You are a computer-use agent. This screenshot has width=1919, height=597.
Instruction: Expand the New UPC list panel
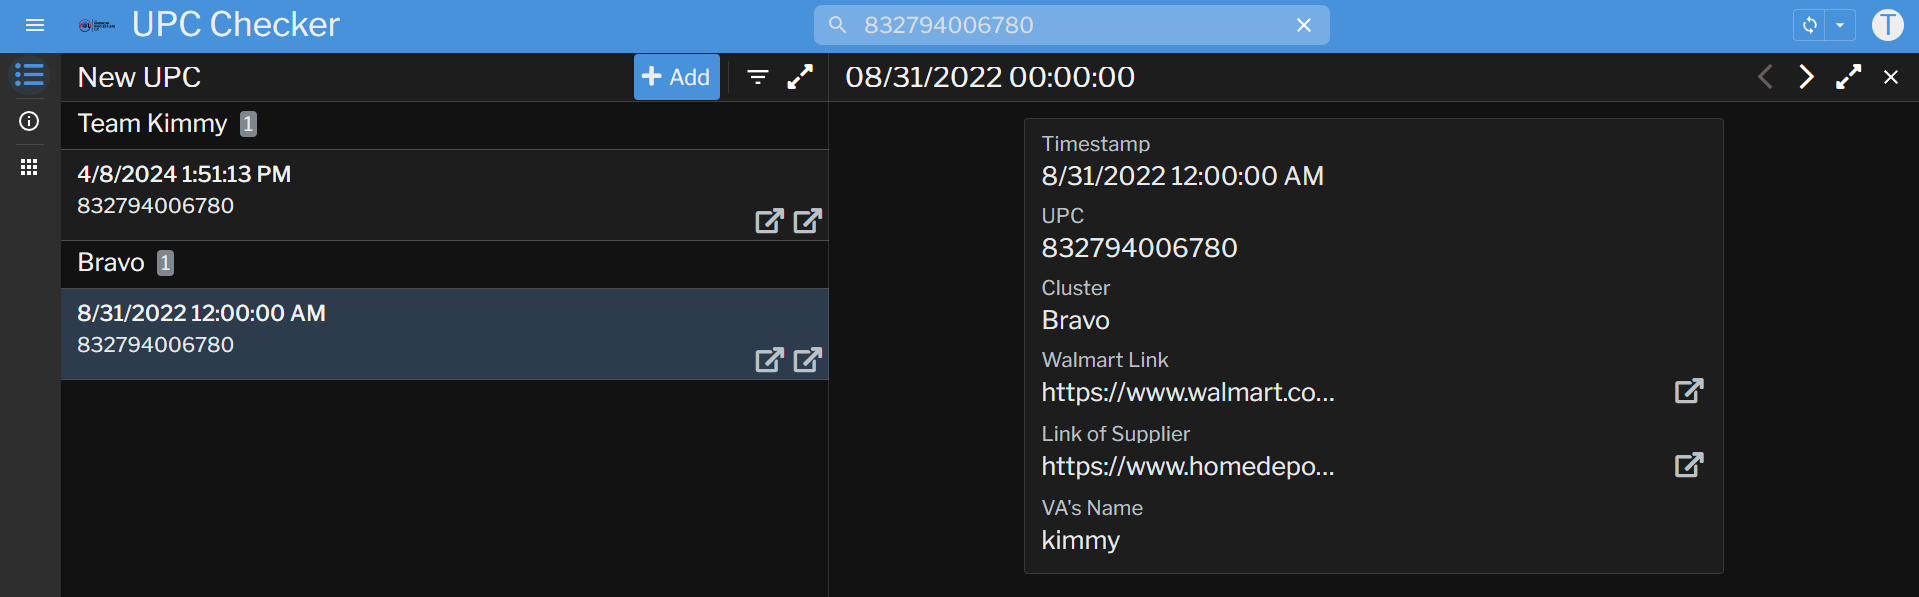click(800, 77)
